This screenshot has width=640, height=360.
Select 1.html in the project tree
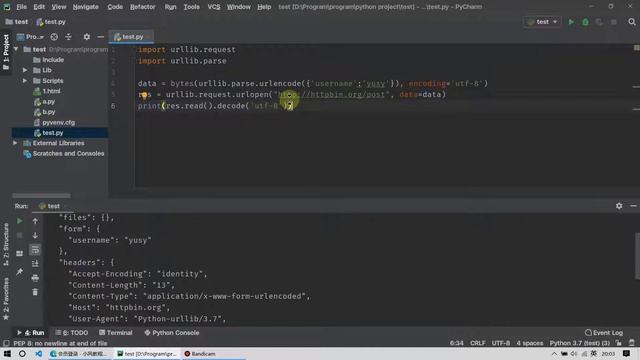(x=51, y=91)
